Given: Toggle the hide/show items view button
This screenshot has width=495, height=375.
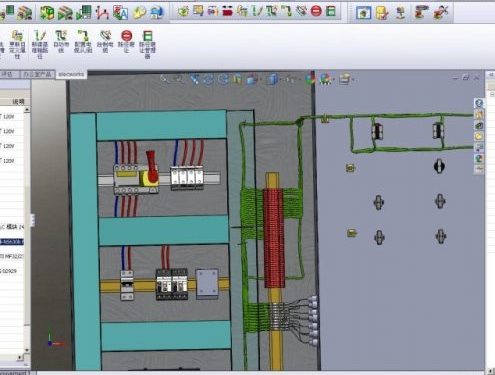Looking at the screenshot, I should point(291,79).
